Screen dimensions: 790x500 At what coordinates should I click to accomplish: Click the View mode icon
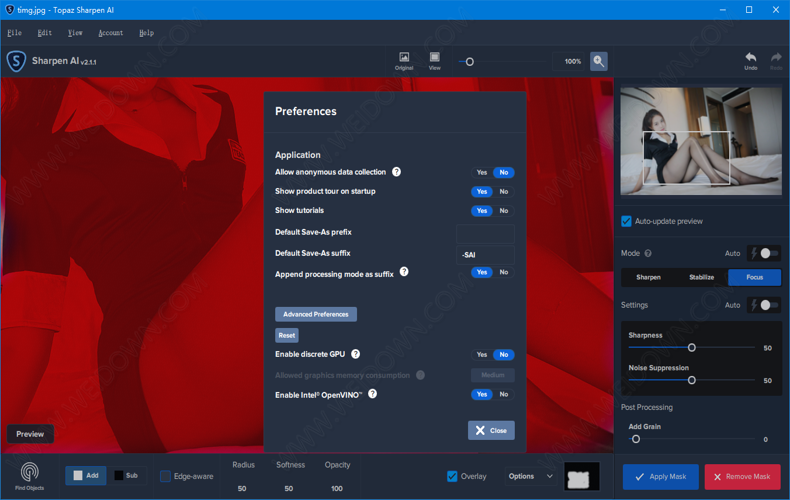coord(434,60)
